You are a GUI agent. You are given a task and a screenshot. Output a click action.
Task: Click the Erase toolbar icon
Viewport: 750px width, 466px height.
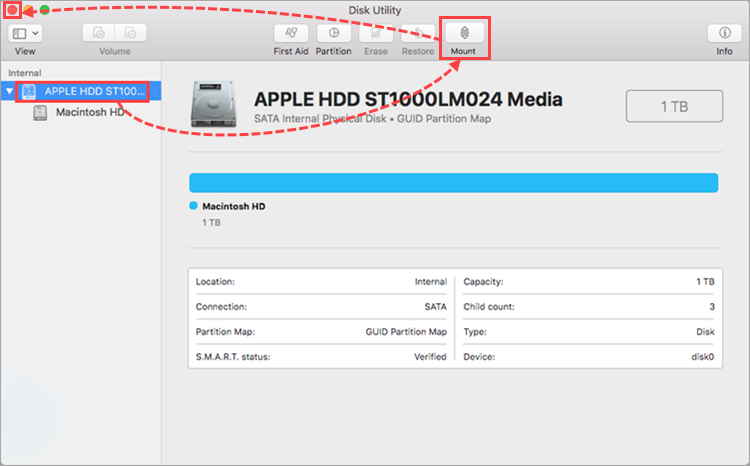(x=376, y=33)
